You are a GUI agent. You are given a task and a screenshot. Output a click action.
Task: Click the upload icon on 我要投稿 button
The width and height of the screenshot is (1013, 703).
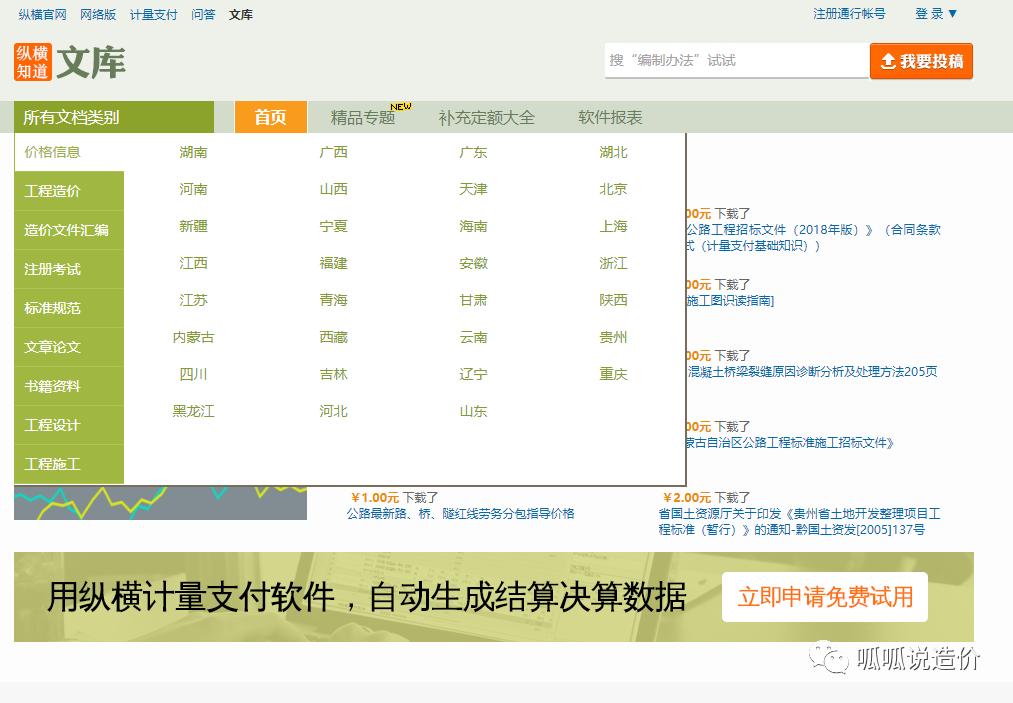[889, 61]
